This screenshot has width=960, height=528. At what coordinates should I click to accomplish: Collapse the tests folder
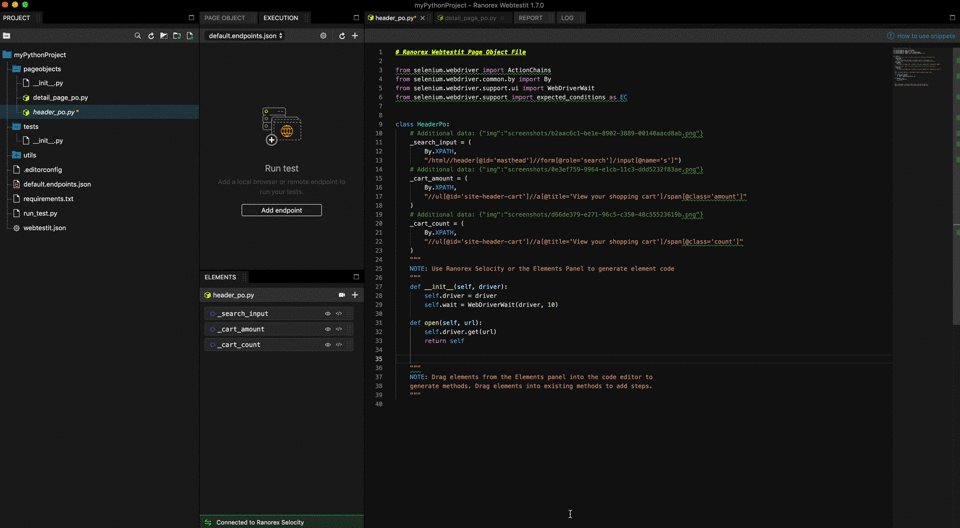tap(17, 127)
